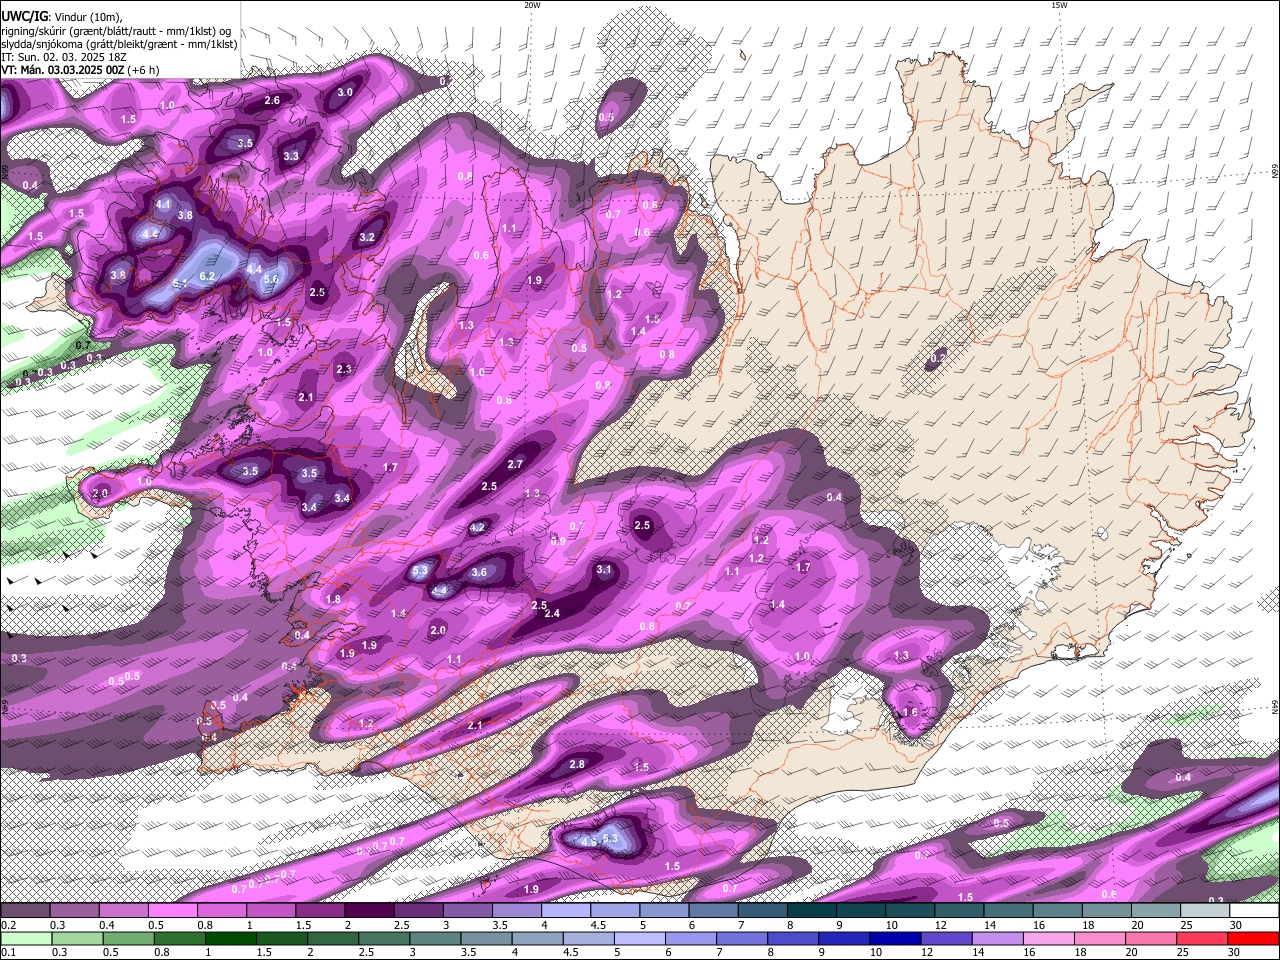Screen dimensions: 1280x960
Task: Click the bright red swatch ending the lower legend
Action: tap(1254, 939)
